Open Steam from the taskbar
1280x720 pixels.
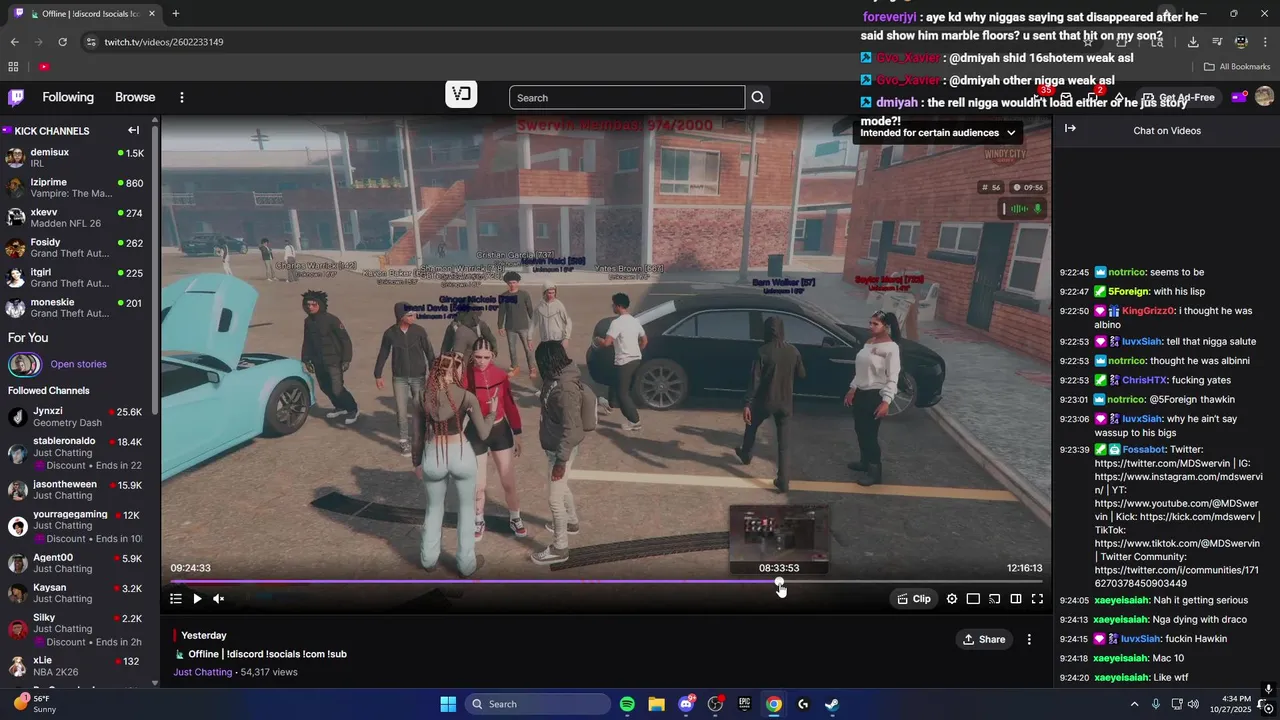tap(832, 704)
